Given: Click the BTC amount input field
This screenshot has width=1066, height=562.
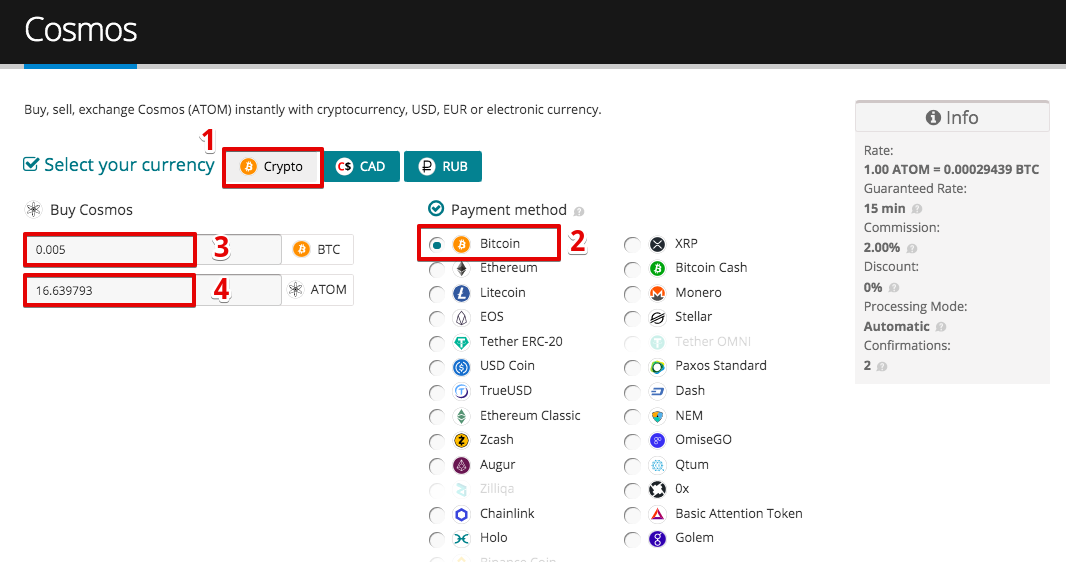Looking at the screenshot, I should (x=153, y=249).
